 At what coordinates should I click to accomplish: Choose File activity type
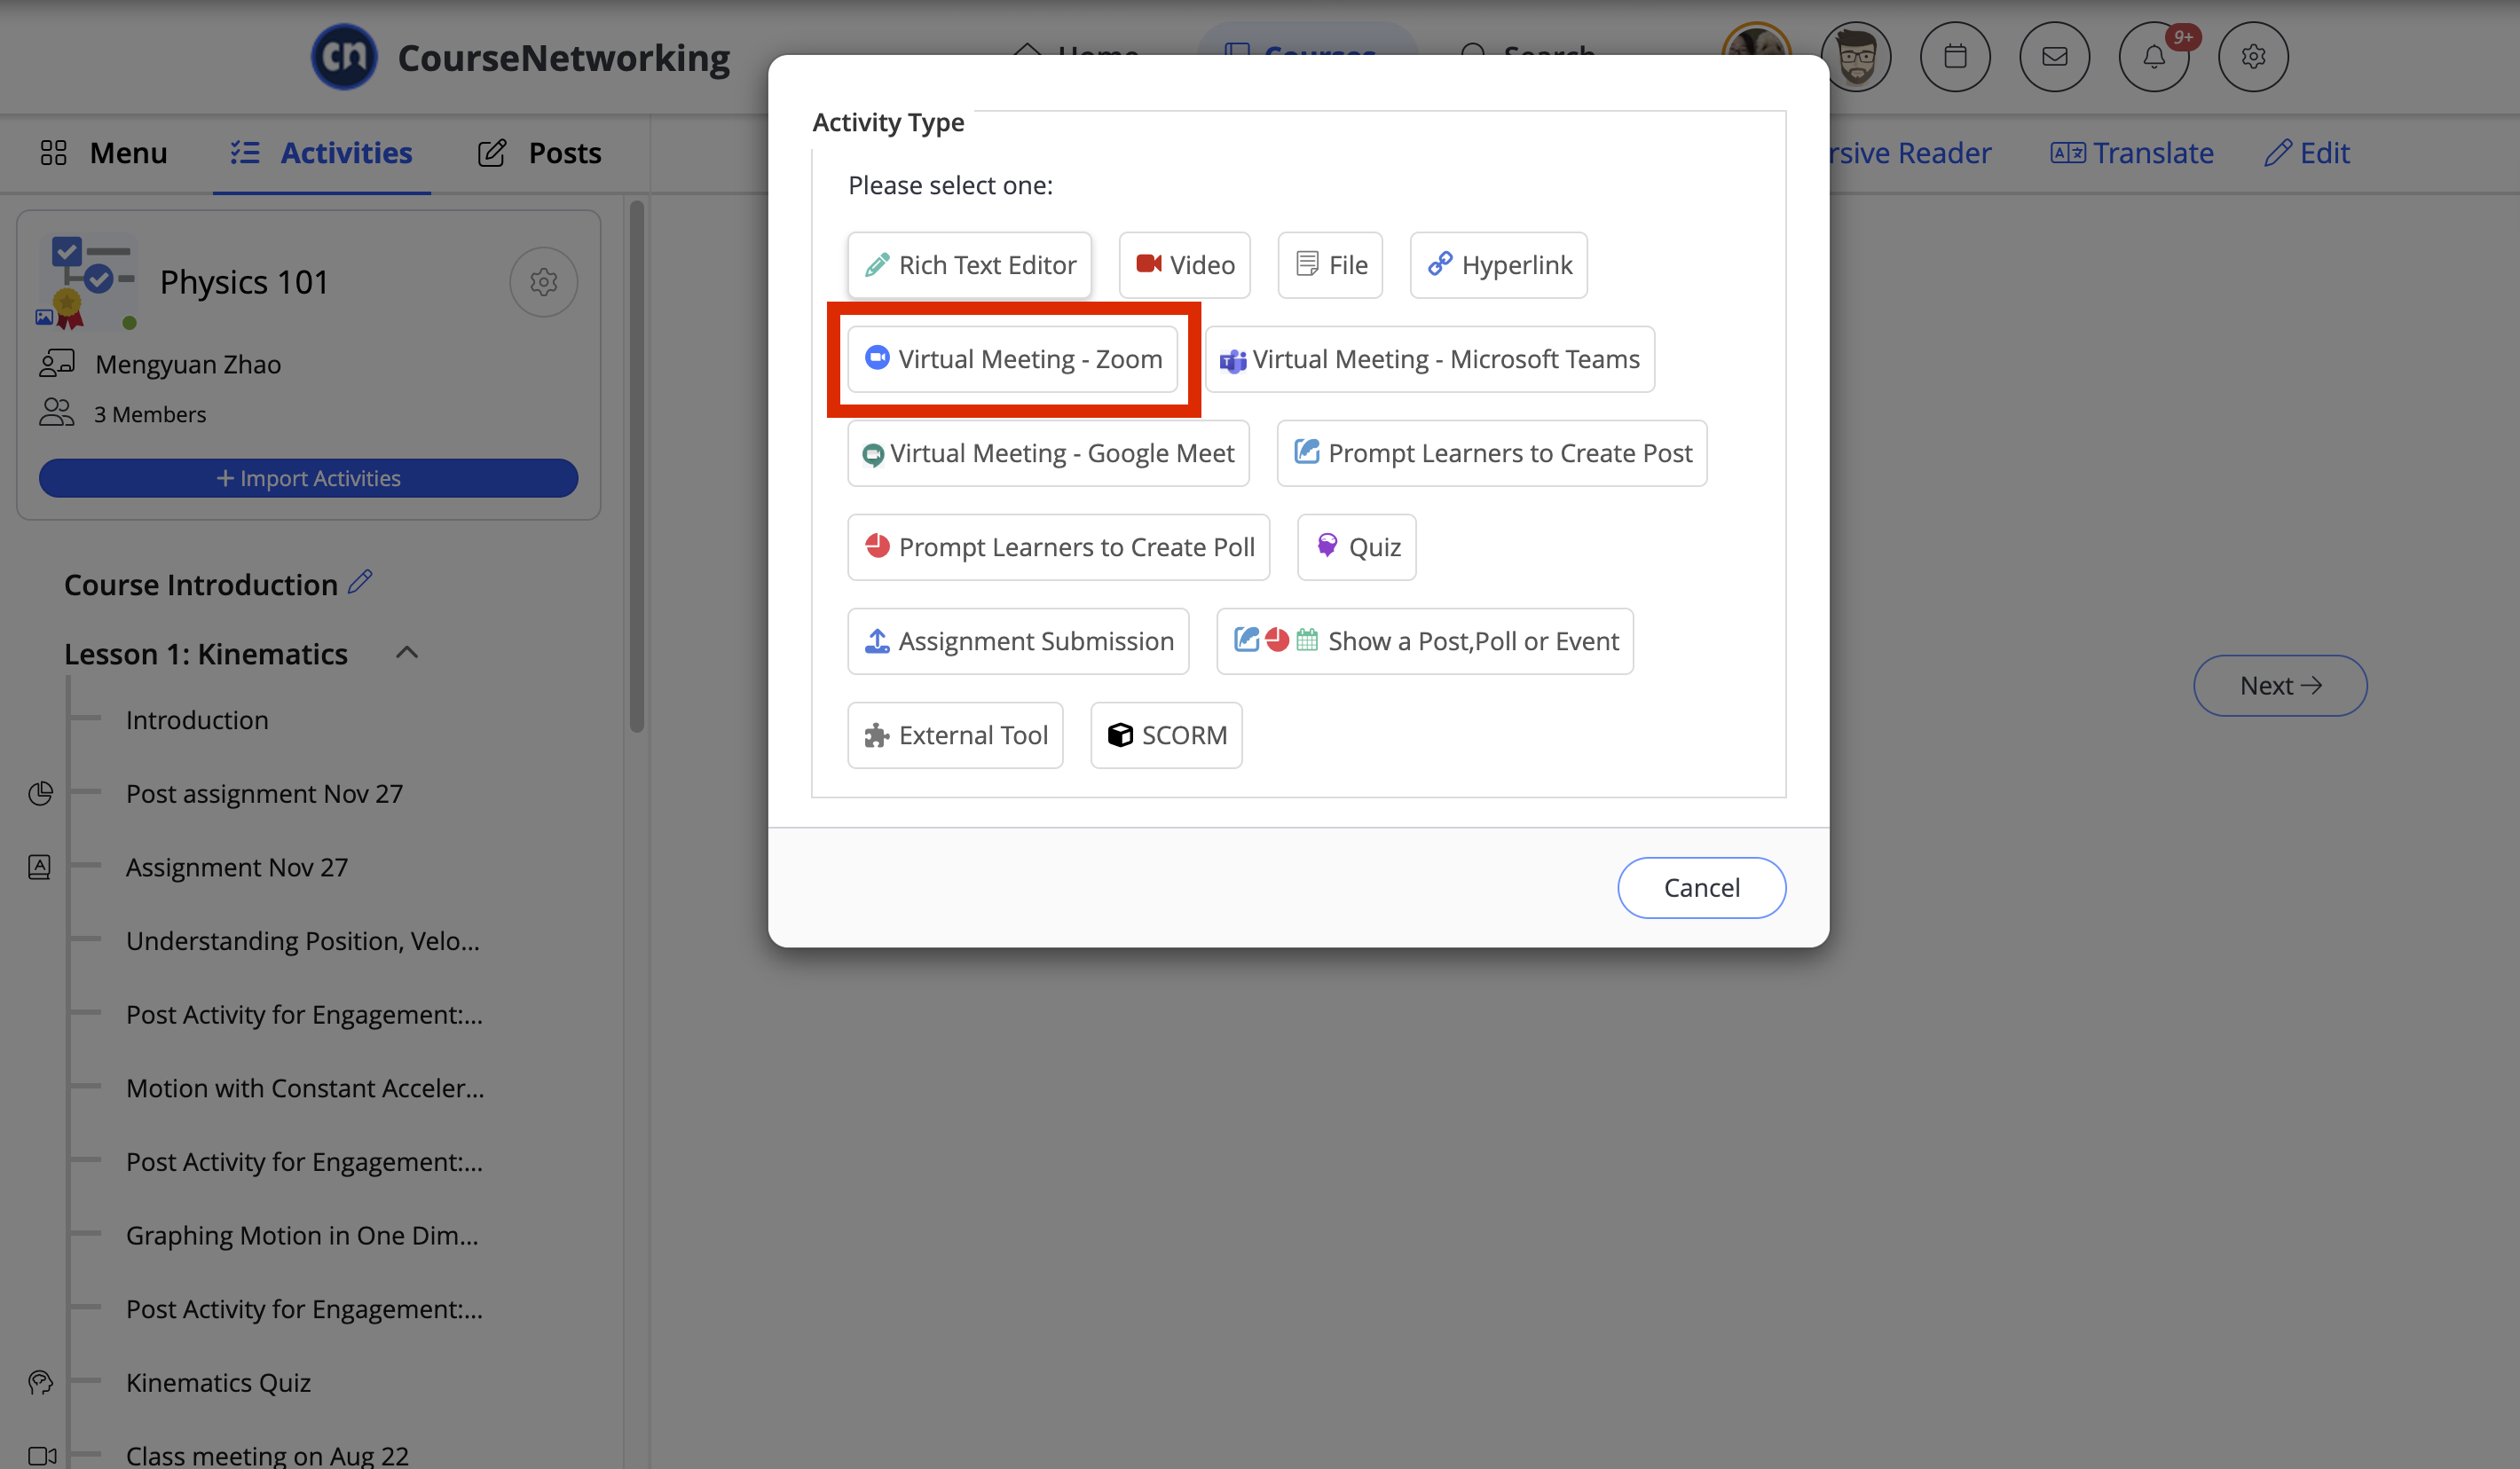1330,265
